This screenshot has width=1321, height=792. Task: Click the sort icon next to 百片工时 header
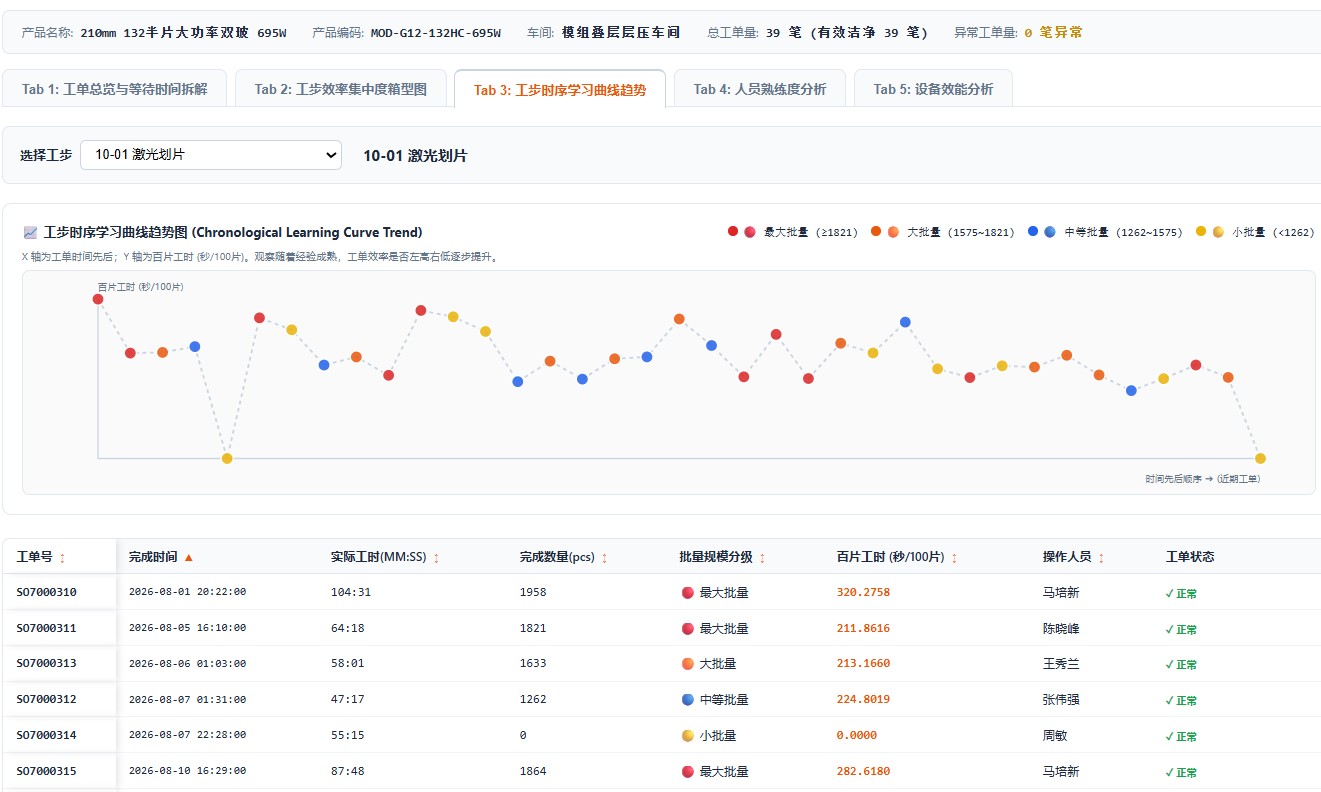click(x=953, y=558)
